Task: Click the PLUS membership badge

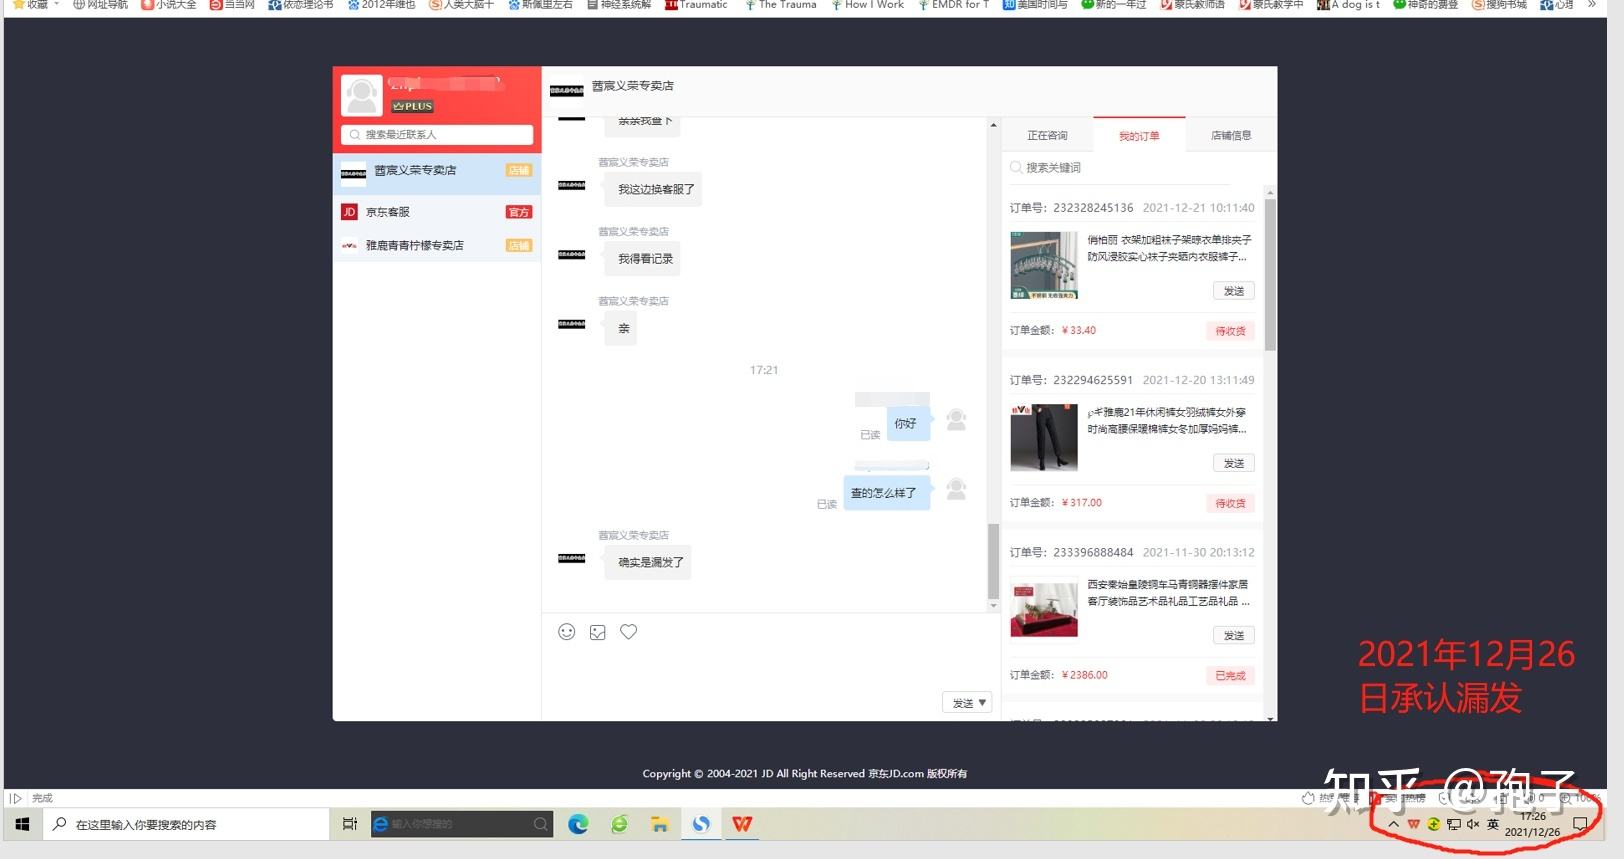Action: (x=413, y=106)
